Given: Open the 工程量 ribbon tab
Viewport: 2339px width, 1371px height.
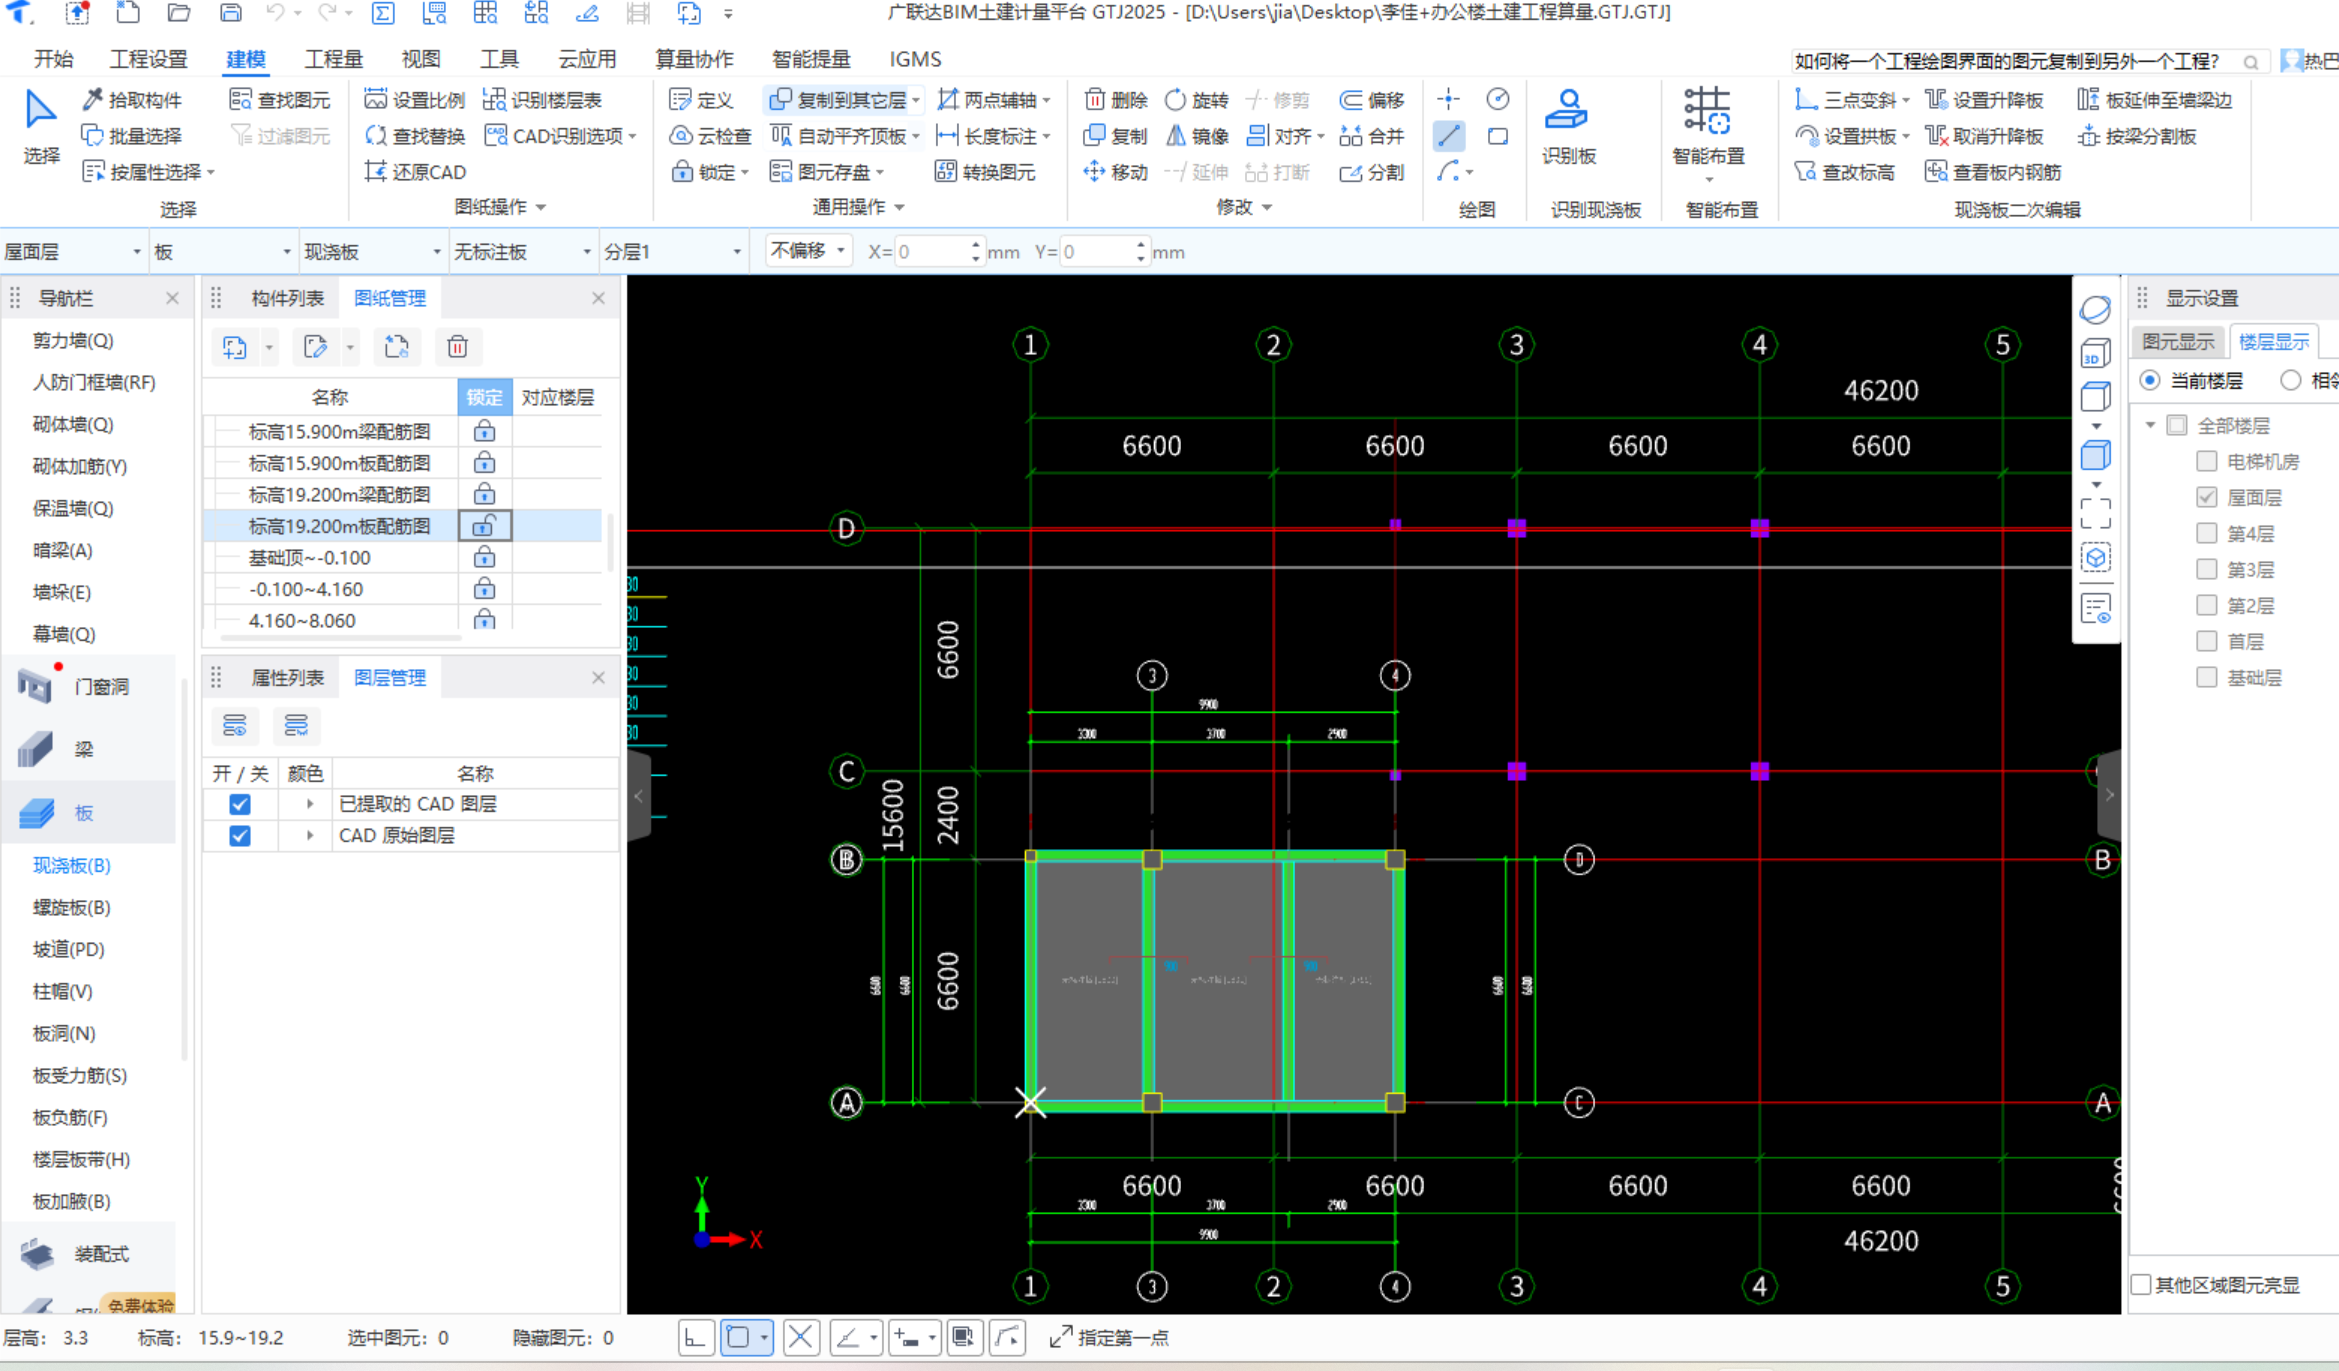Looking at the screenshot, I should coord(333,59).
